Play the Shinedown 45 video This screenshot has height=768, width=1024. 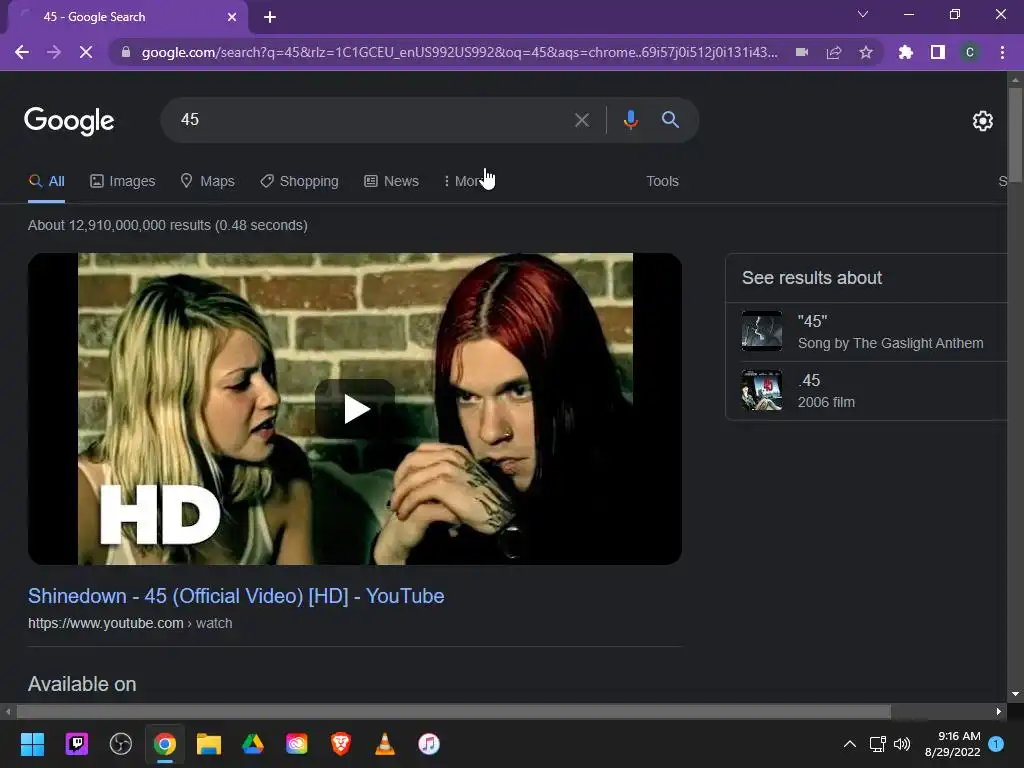pos(355,409)
